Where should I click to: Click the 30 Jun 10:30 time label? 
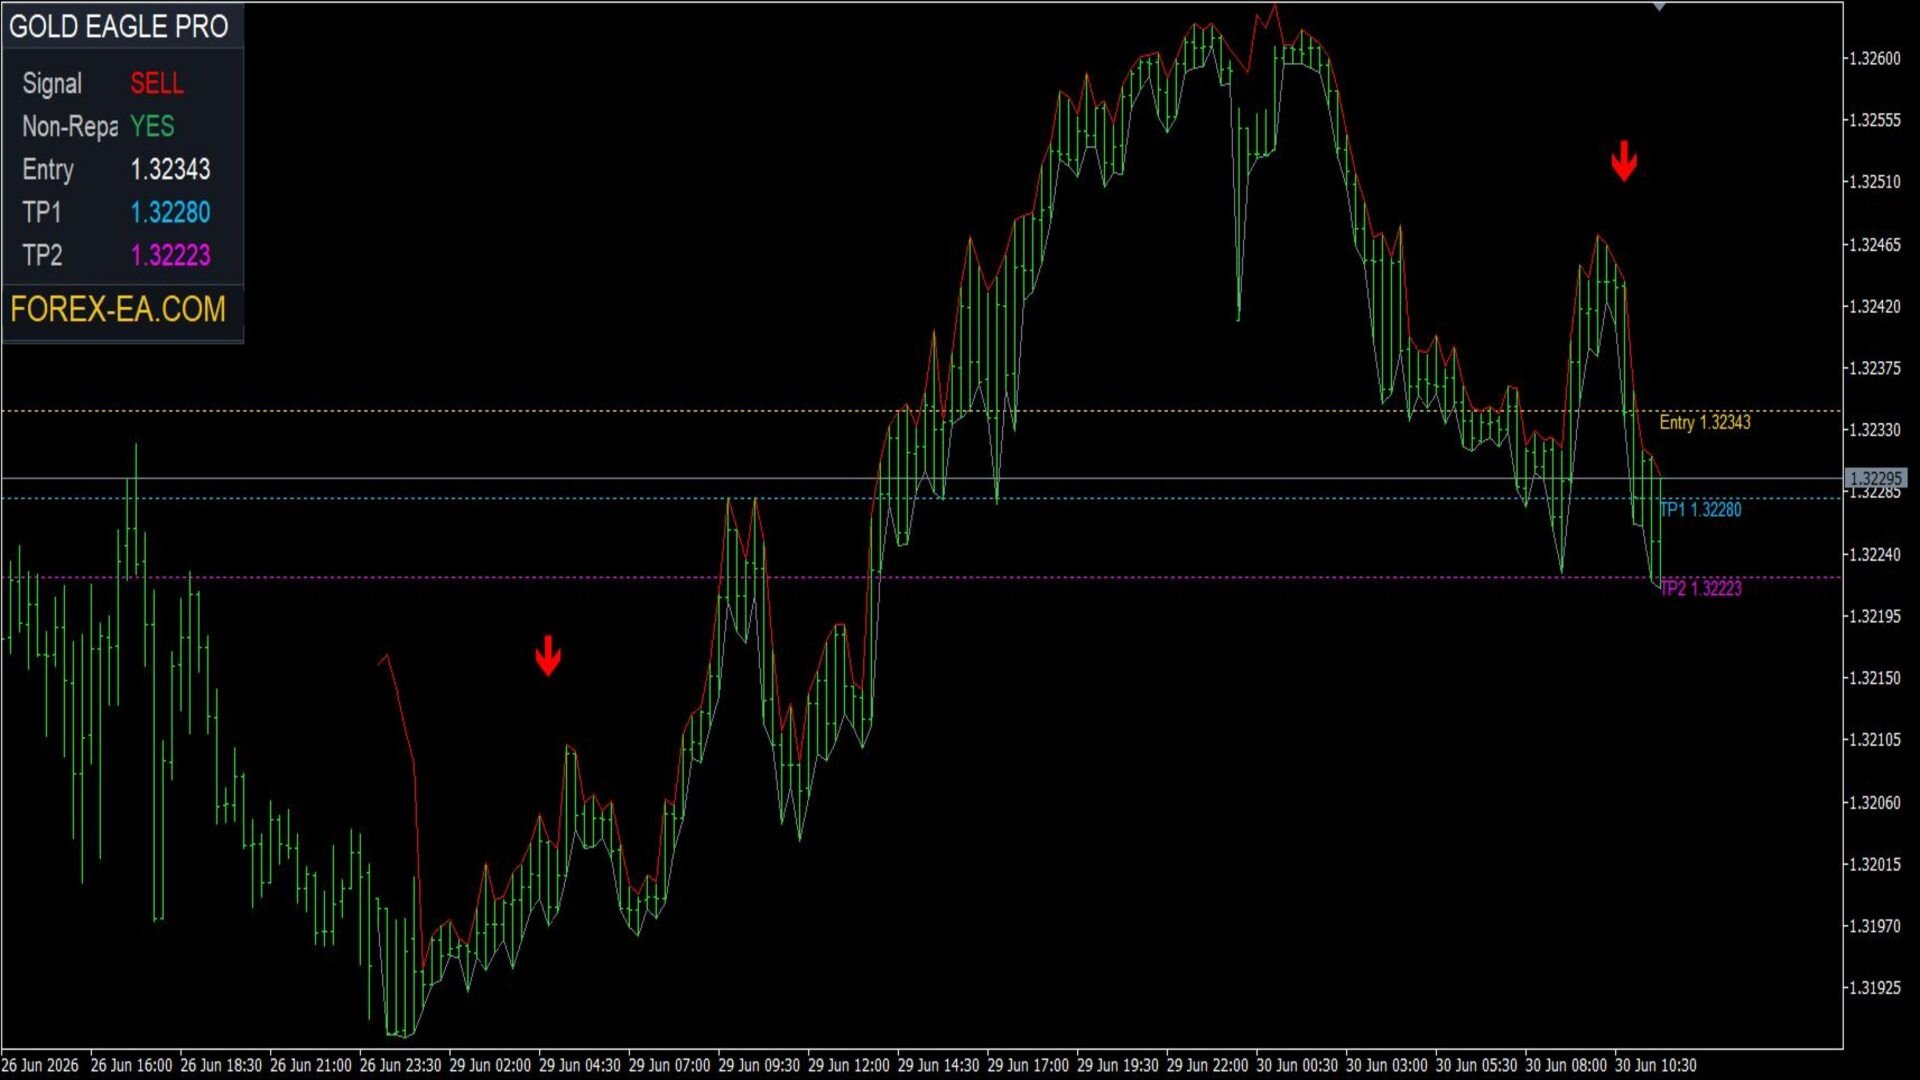pos(1655,1065)
